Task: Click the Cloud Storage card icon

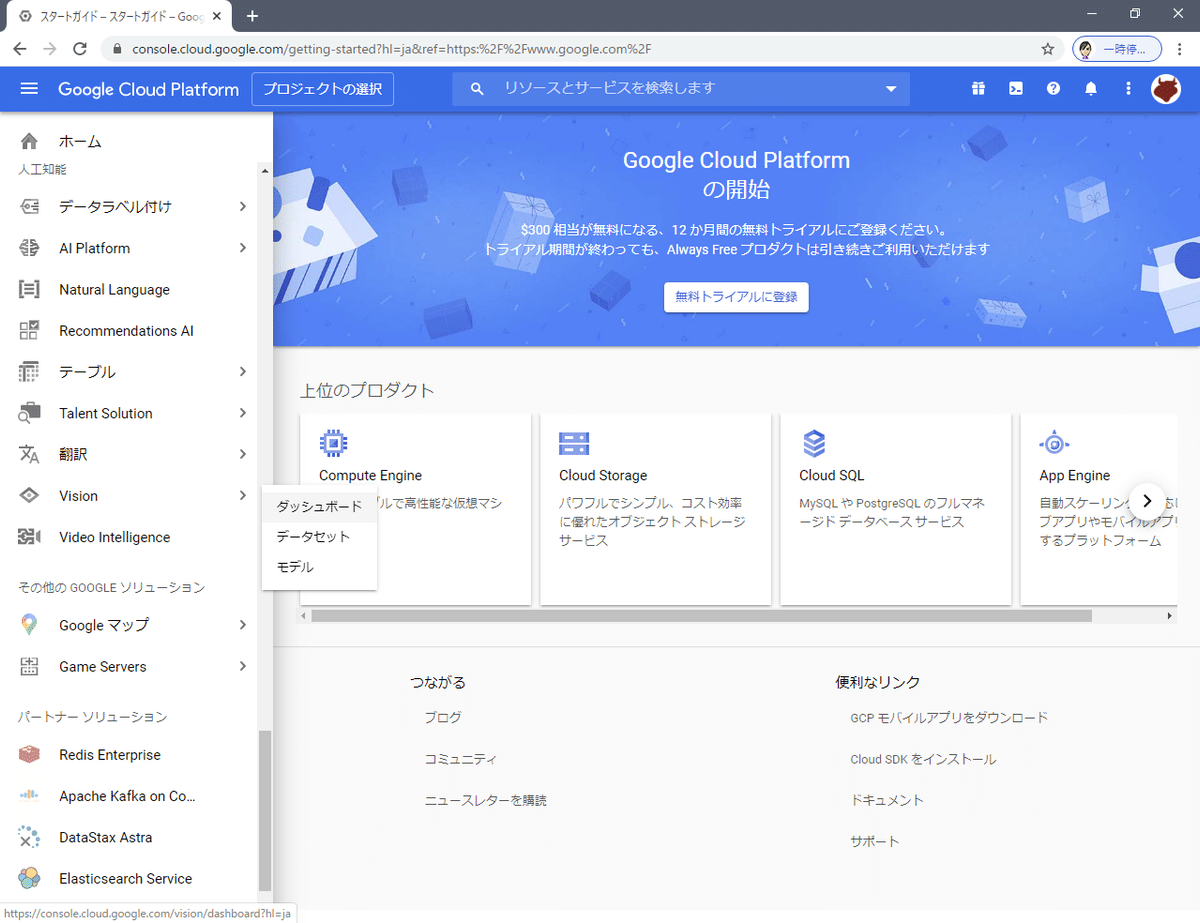Action: pos(574,443)
